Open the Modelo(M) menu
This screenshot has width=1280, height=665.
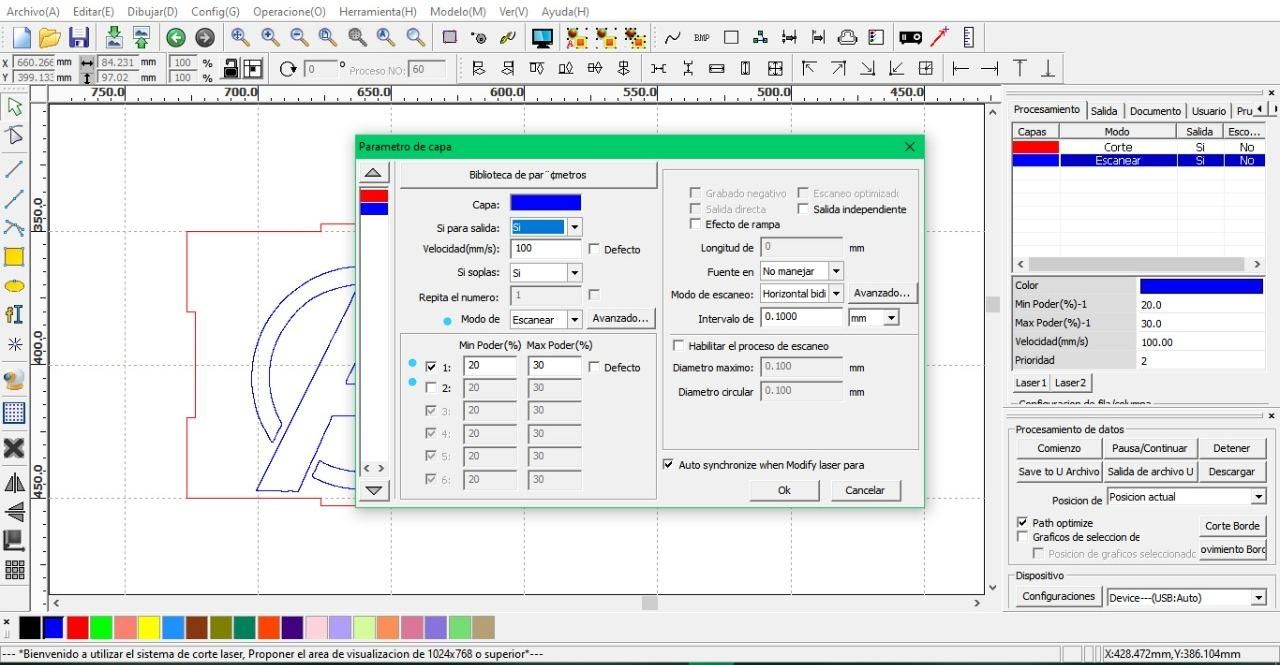[x=458, y=11]
